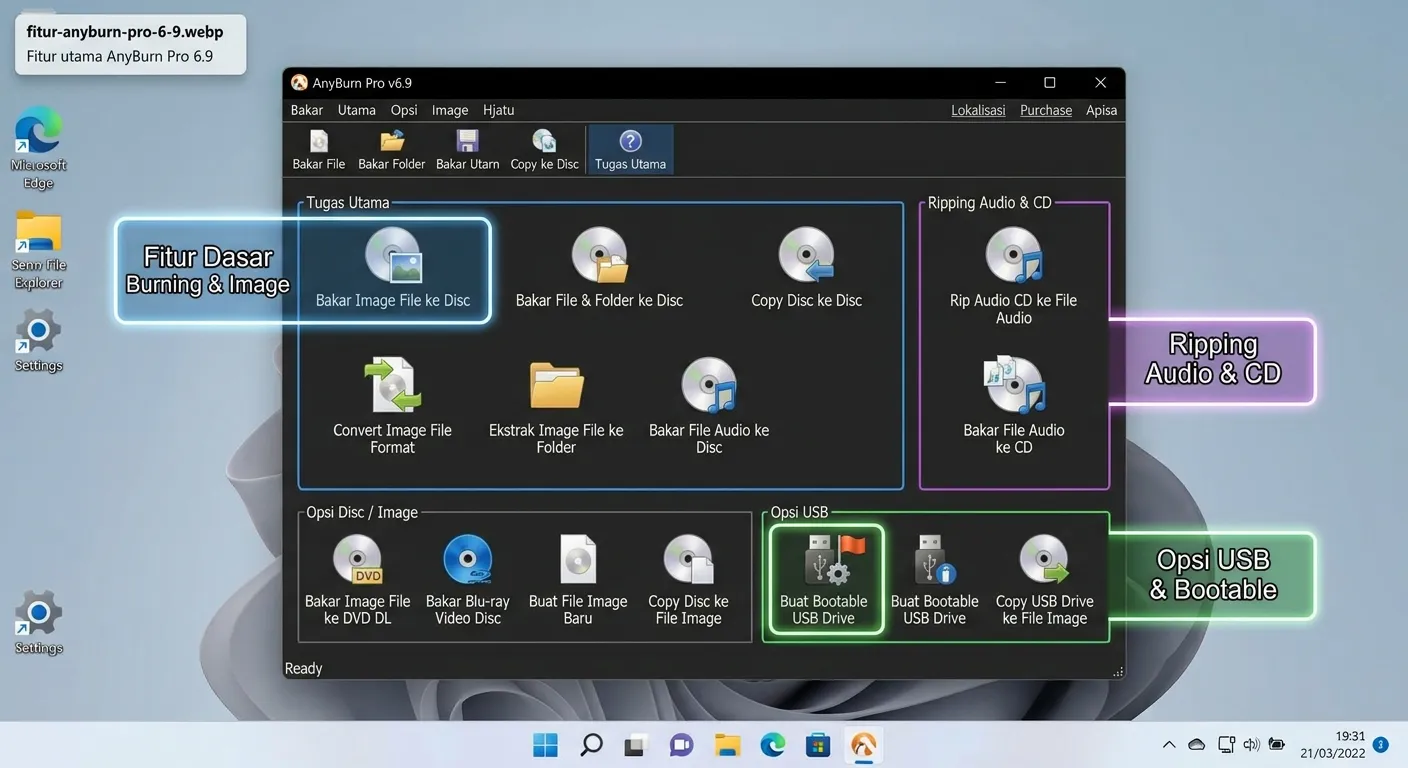Open File Explorer on taskbar
Viewport: 1408px width, 768px height.
727,745
